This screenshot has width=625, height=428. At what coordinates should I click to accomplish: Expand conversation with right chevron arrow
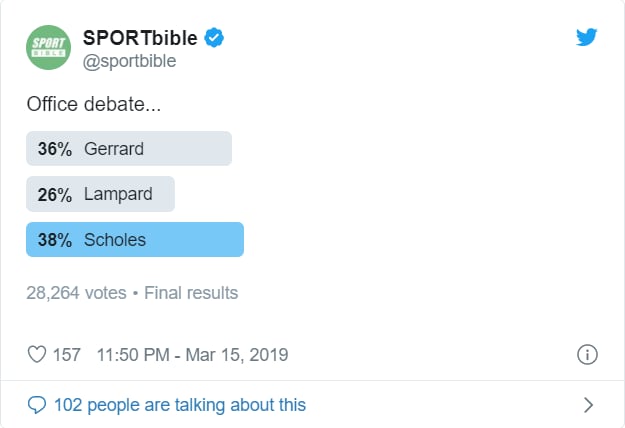pyautogui.click(x=588, y=405)
